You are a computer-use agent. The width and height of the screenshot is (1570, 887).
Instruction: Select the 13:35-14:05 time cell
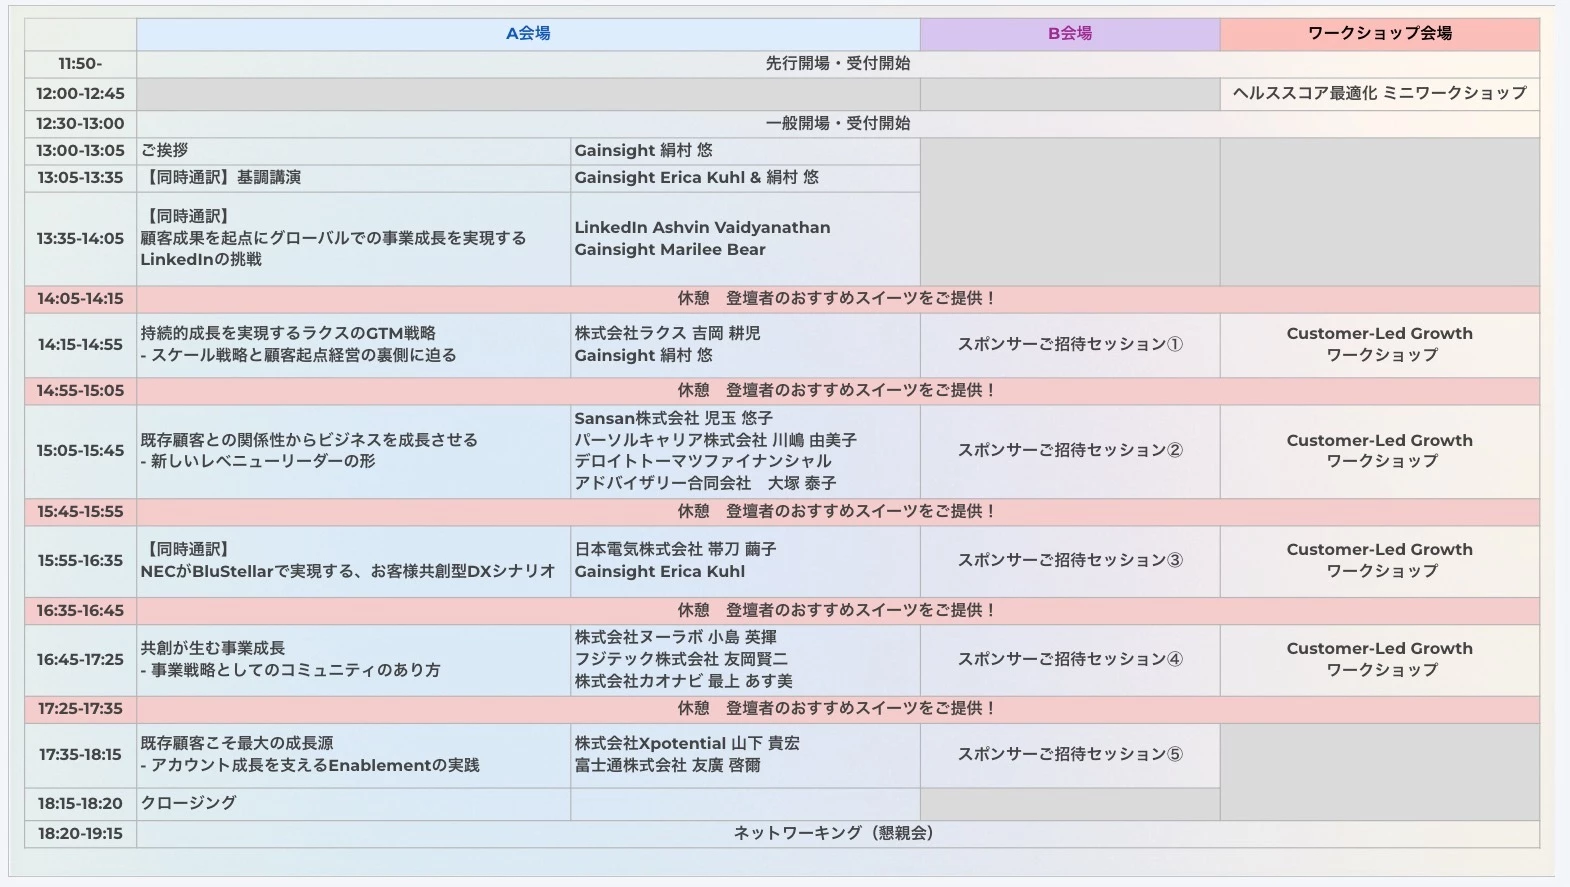80,238
